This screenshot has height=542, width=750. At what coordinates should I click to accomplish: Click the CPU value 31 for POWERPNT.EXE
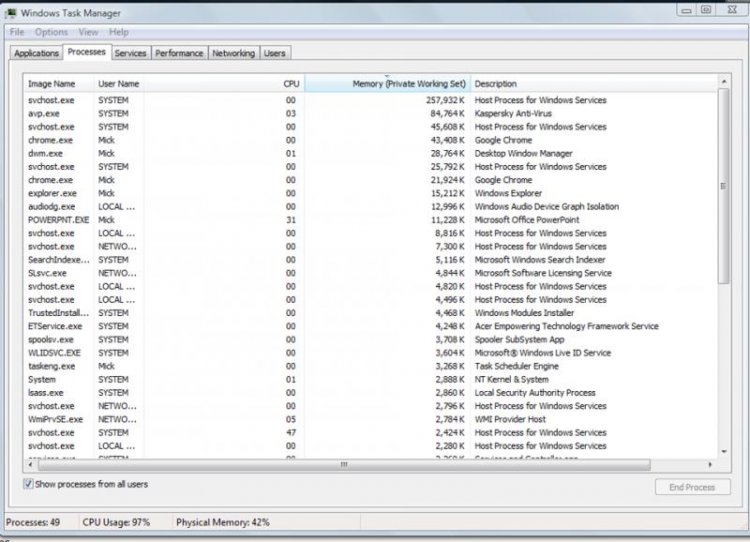point(291,220)
